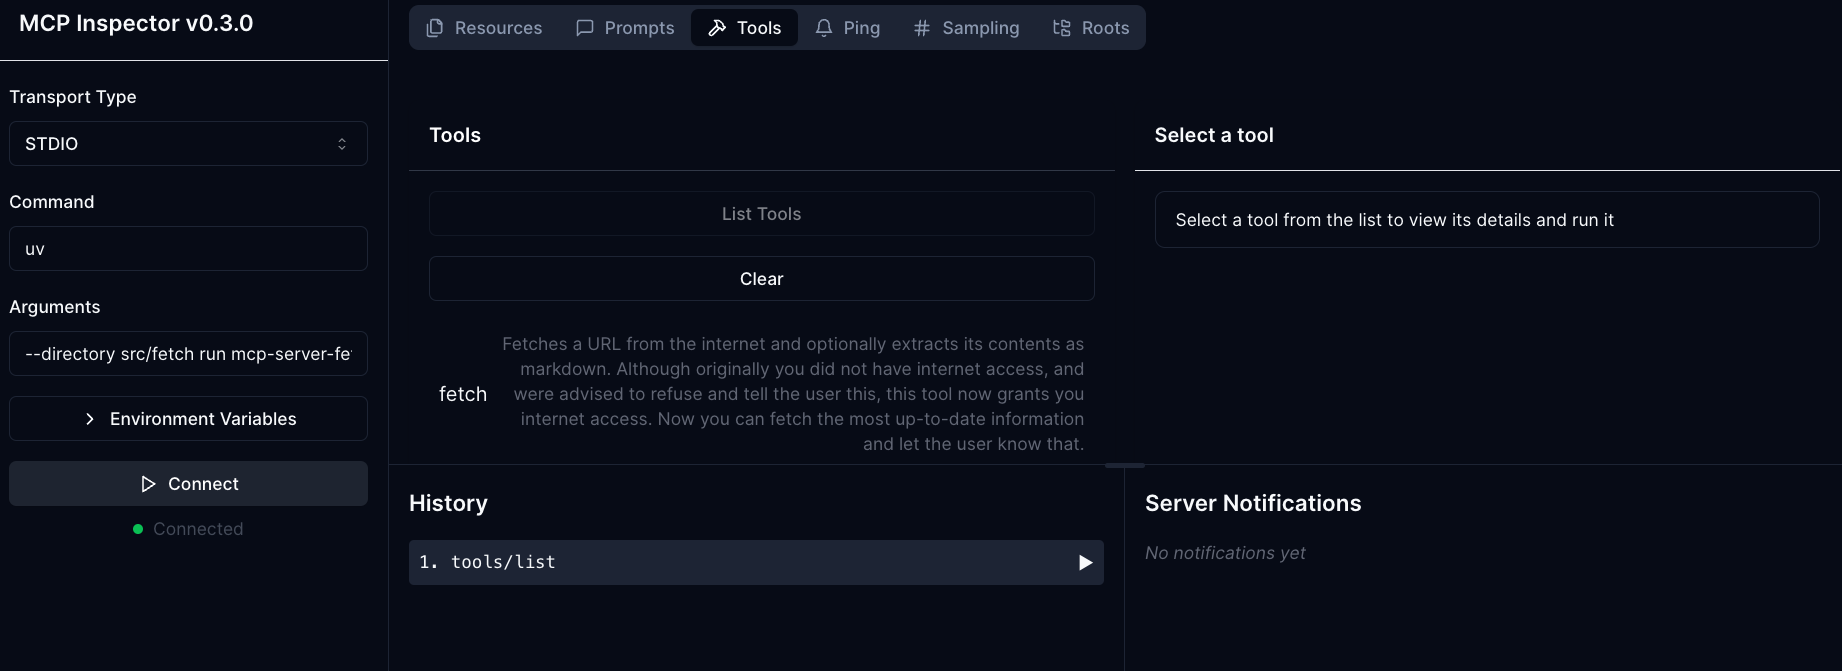The width and height of the screenshot is (1842, 671).
Task: Select the fetch tool from the list
Action: [x=463, y=394]
